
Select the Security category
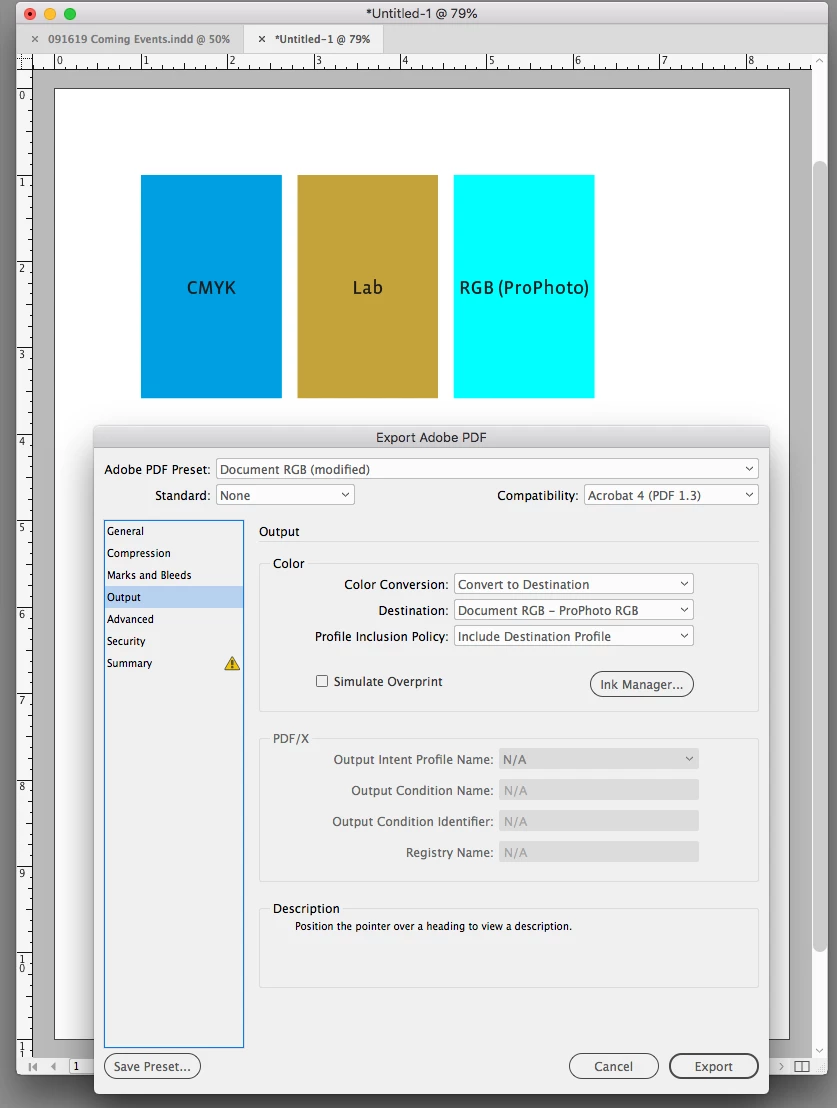pos(173,641)
